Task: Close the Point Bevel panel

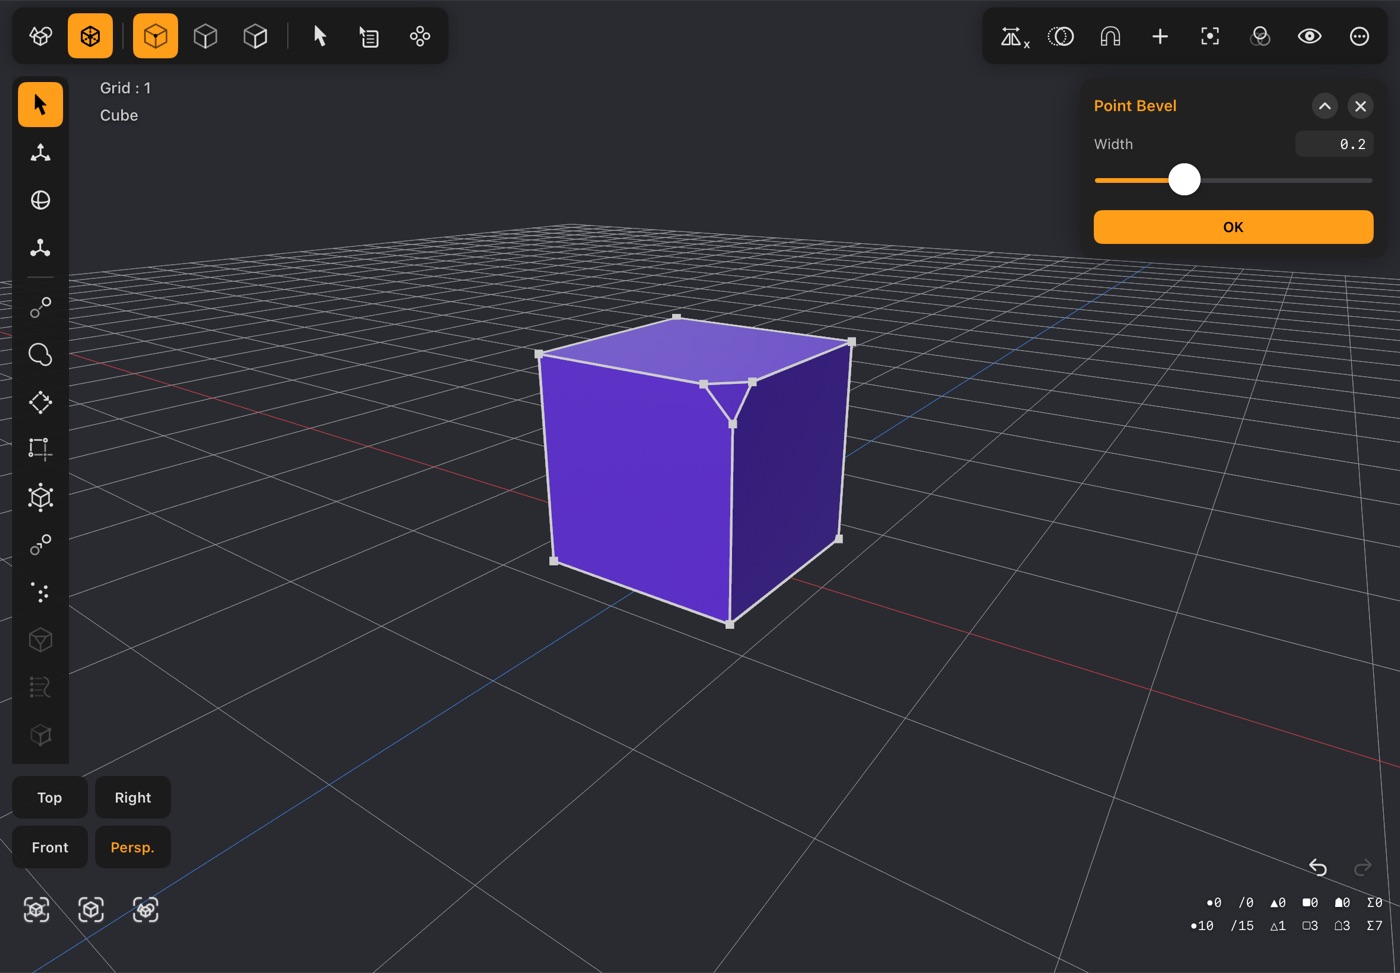Action: tap(1360, 106)
